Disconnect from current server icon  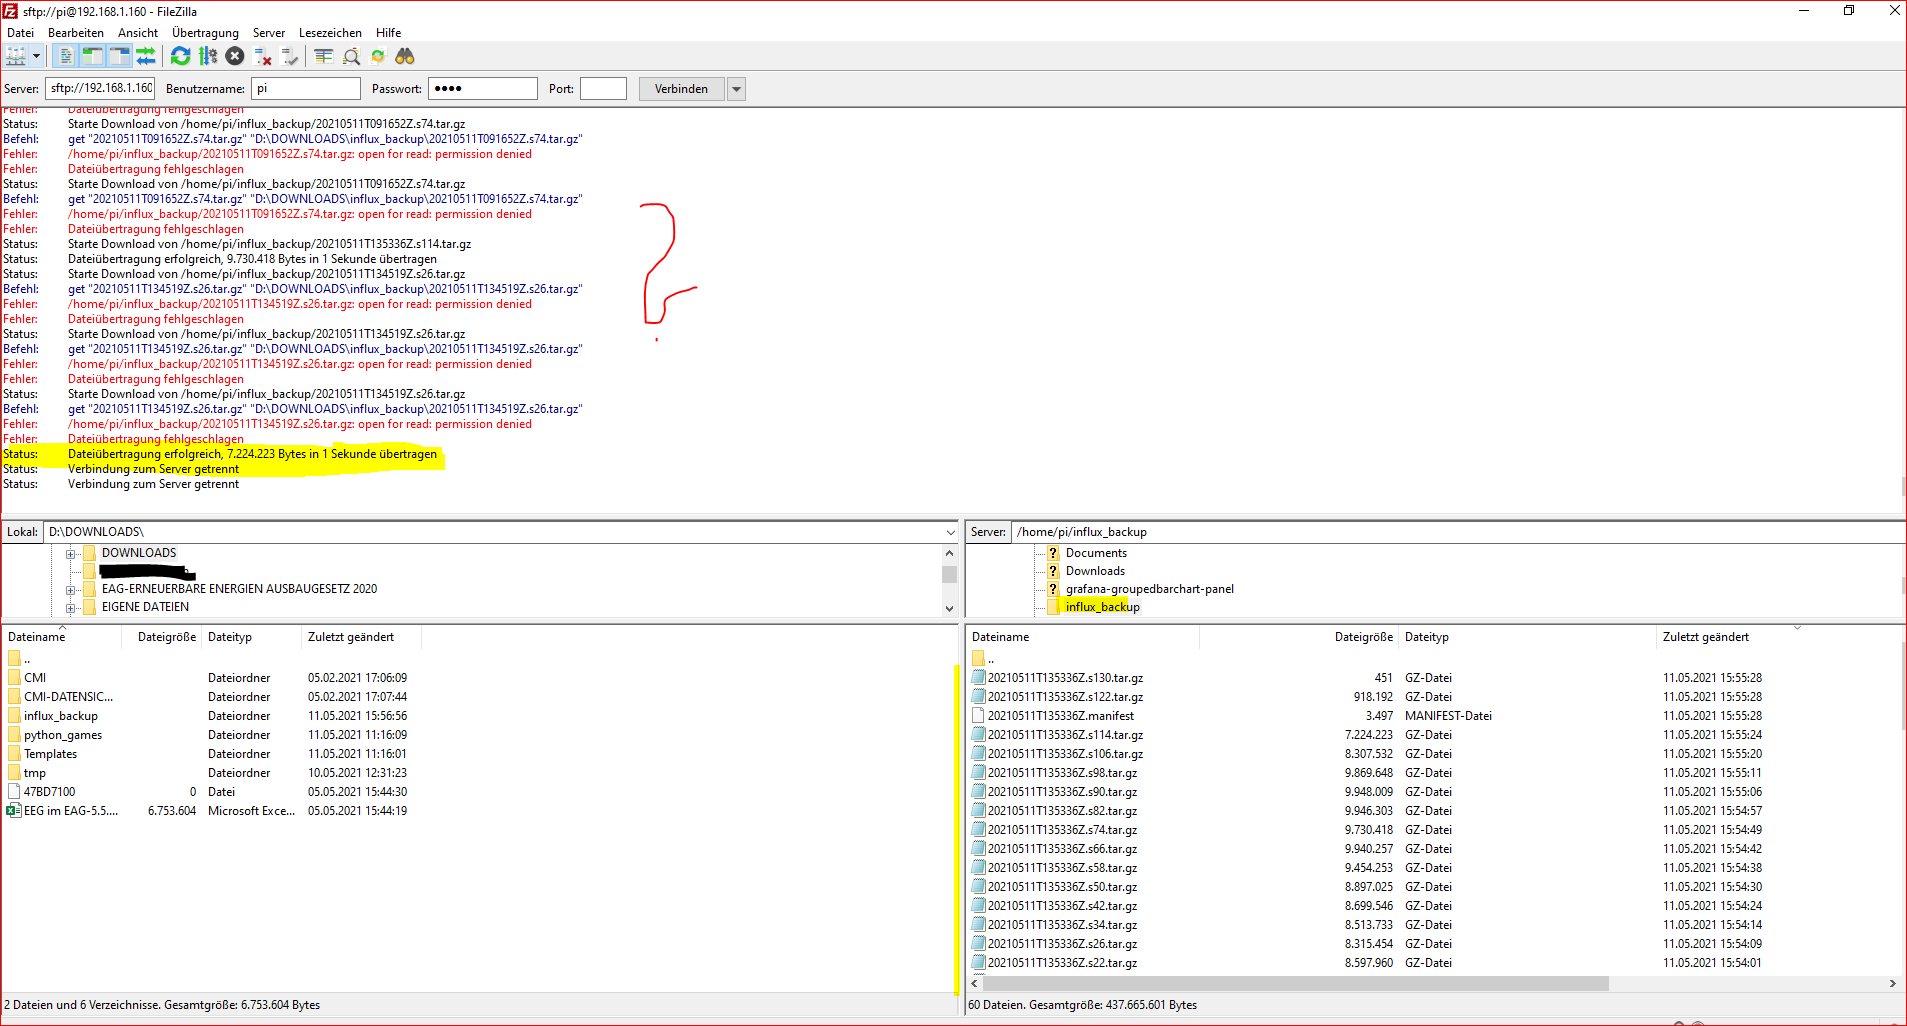coord(263,56)
